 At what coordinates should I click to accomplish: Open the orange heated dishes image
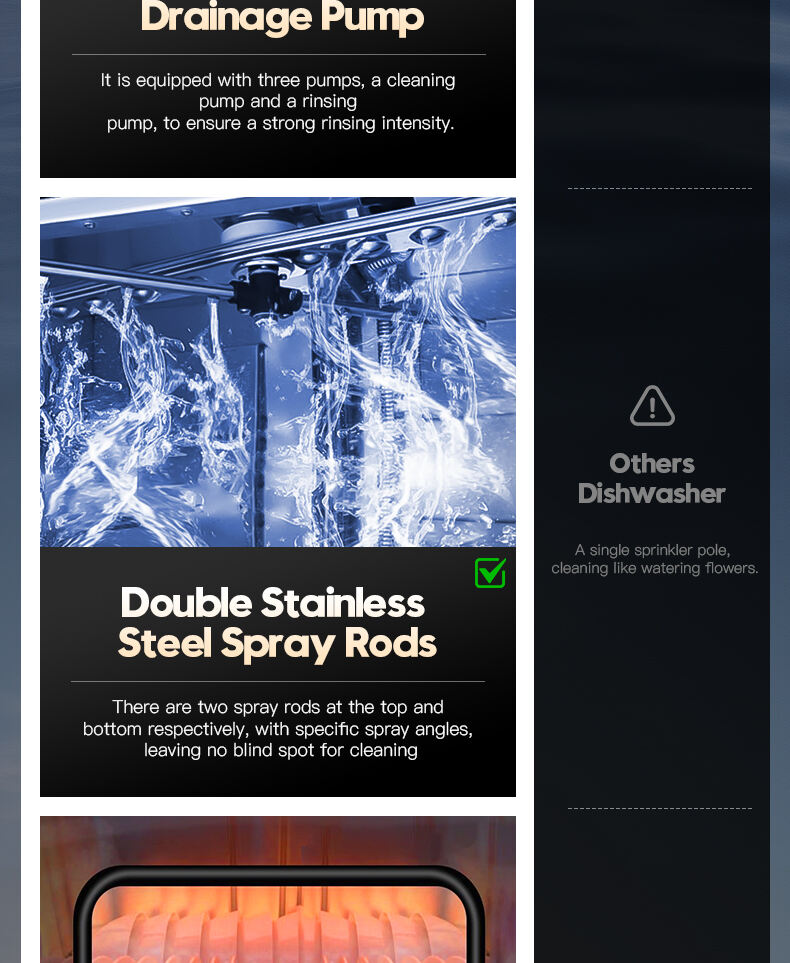(278, 889)
